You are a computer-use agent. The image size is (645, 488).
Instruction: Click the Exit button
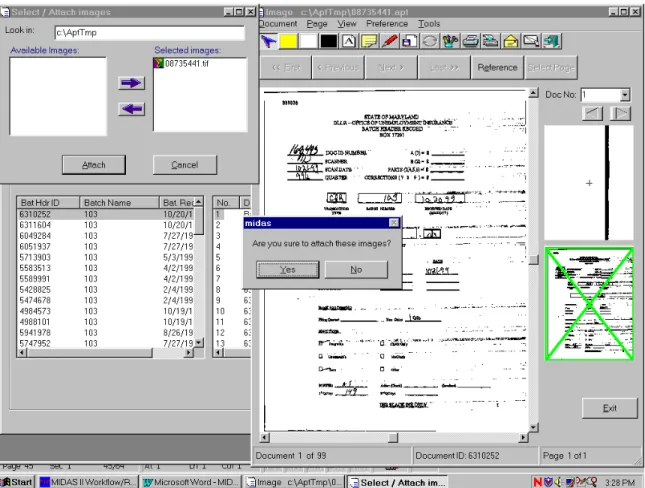609,408
